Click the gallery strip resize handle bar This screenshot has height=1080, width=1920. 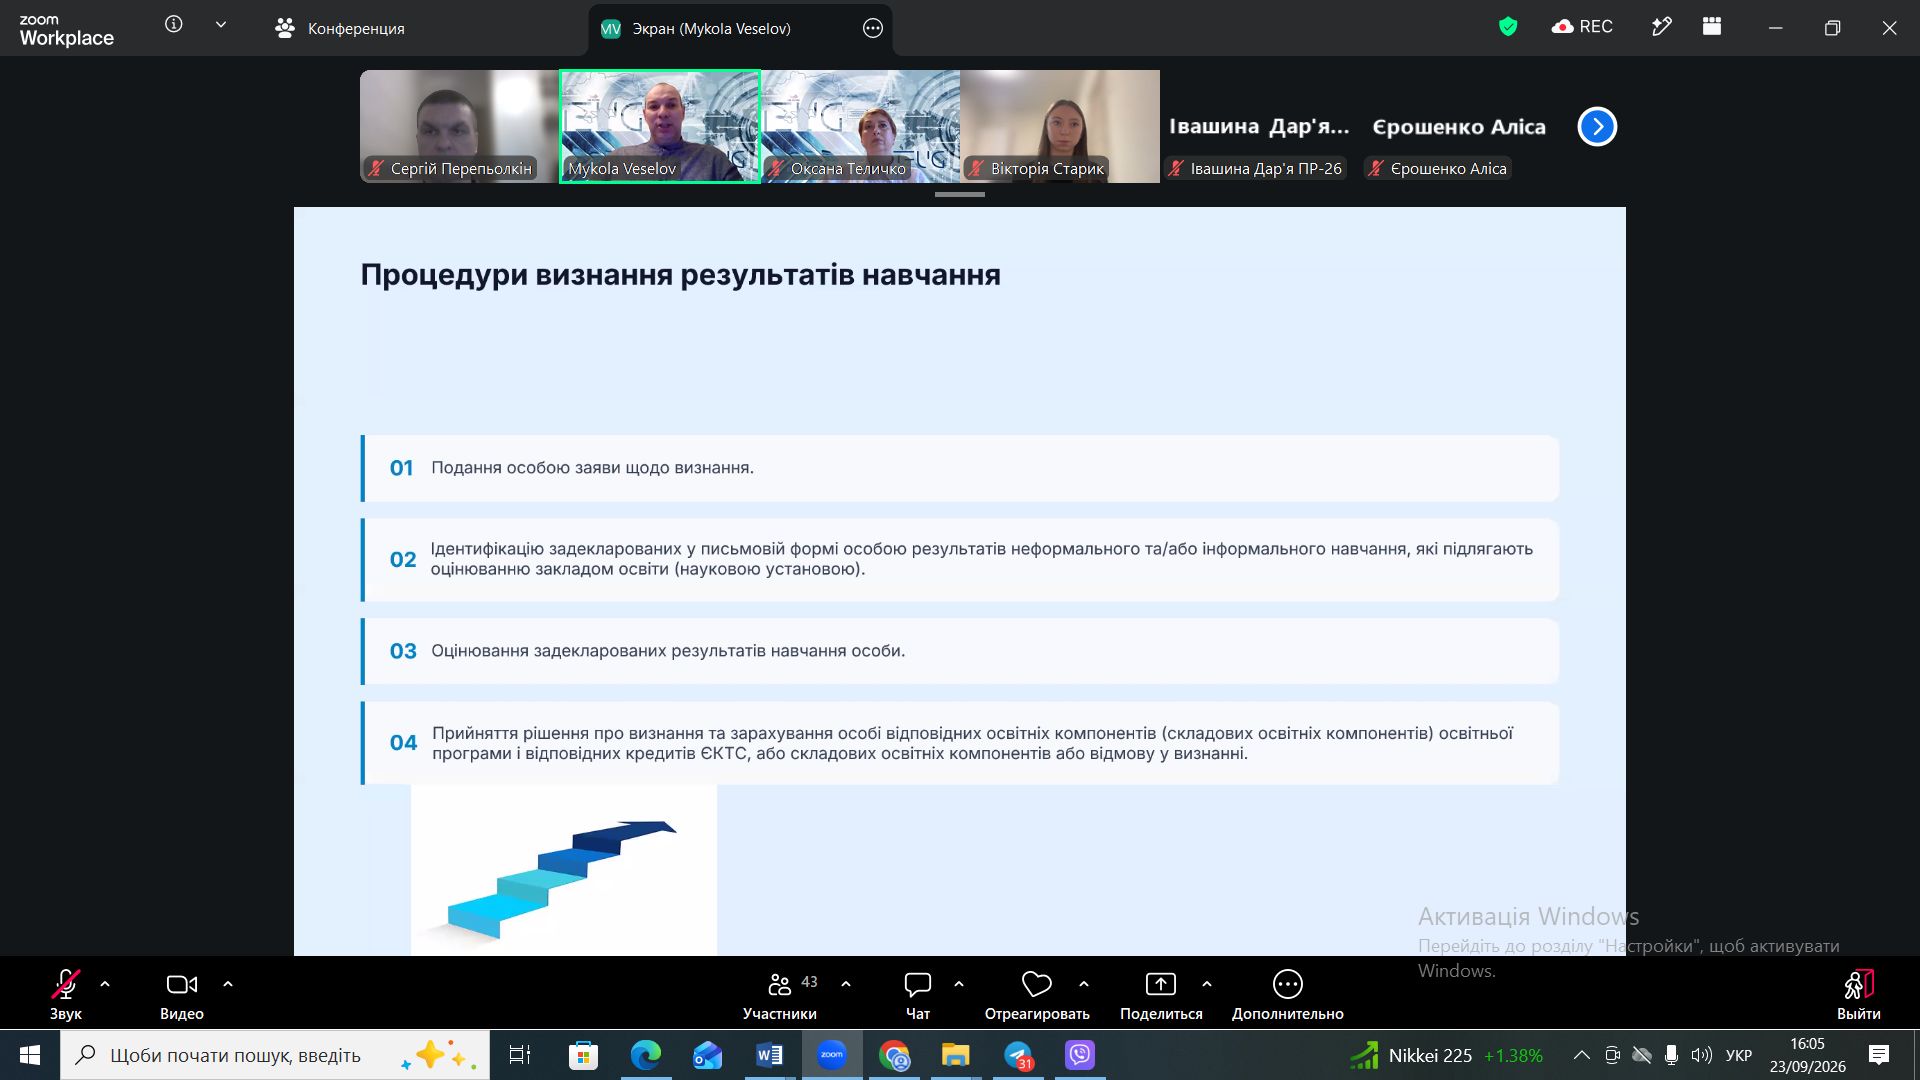coord(960,194)
